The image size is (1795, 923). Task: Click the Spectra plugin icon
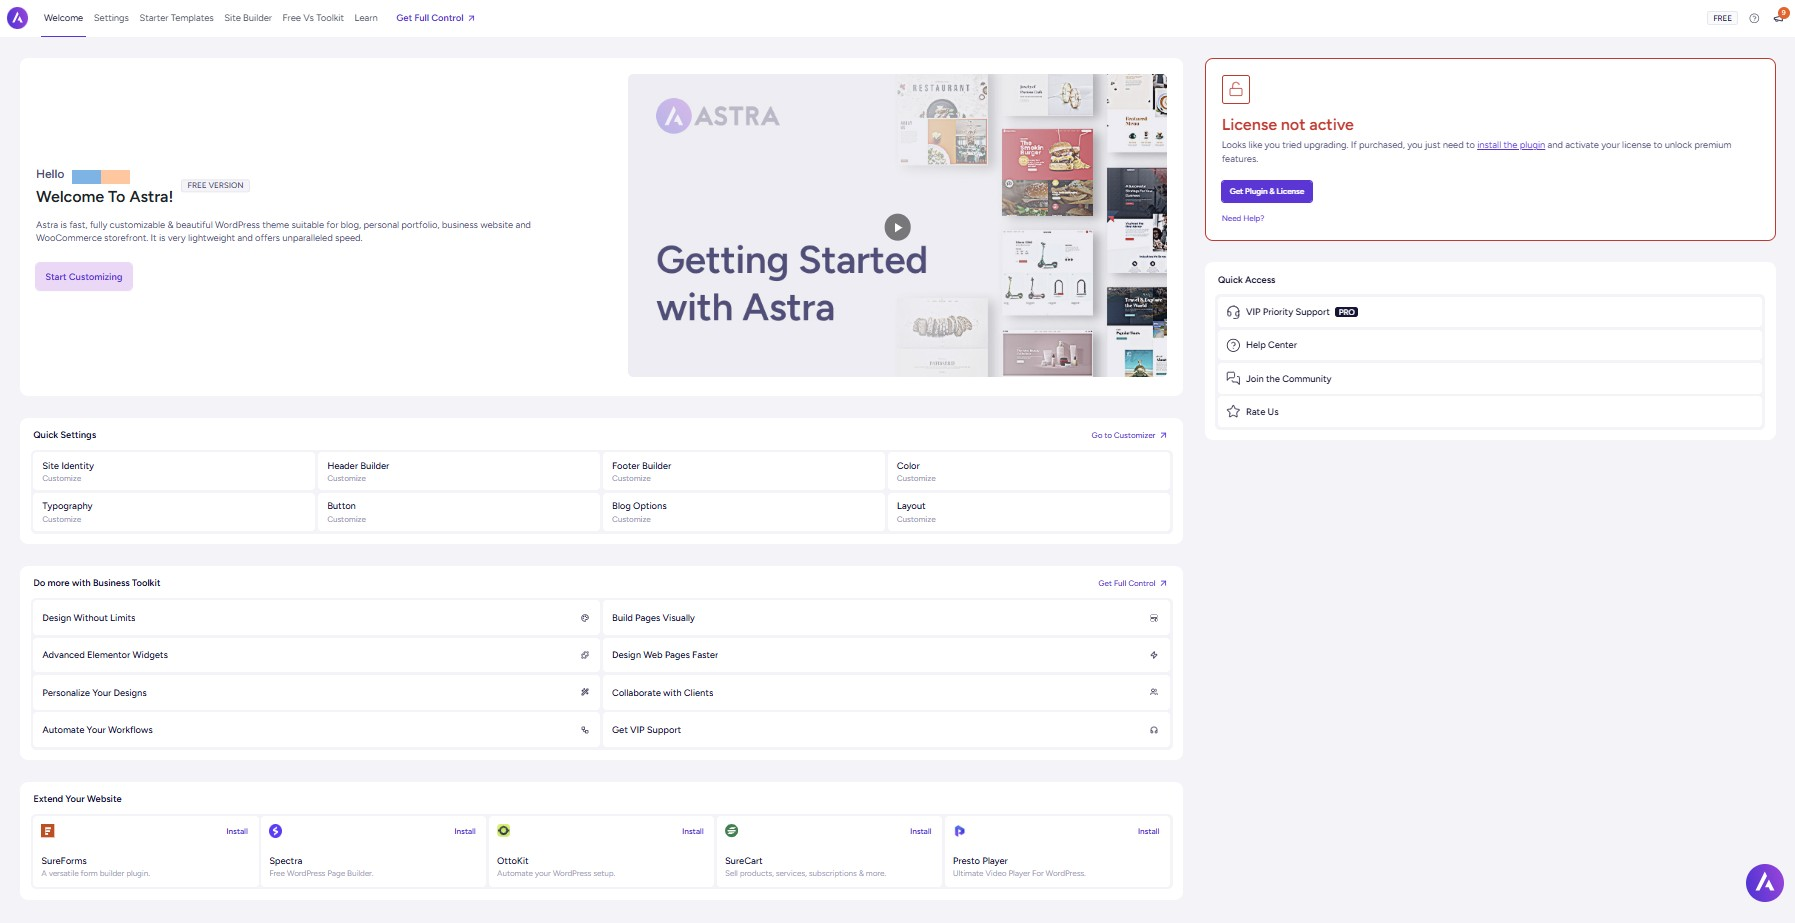click(x=276, y=831)
